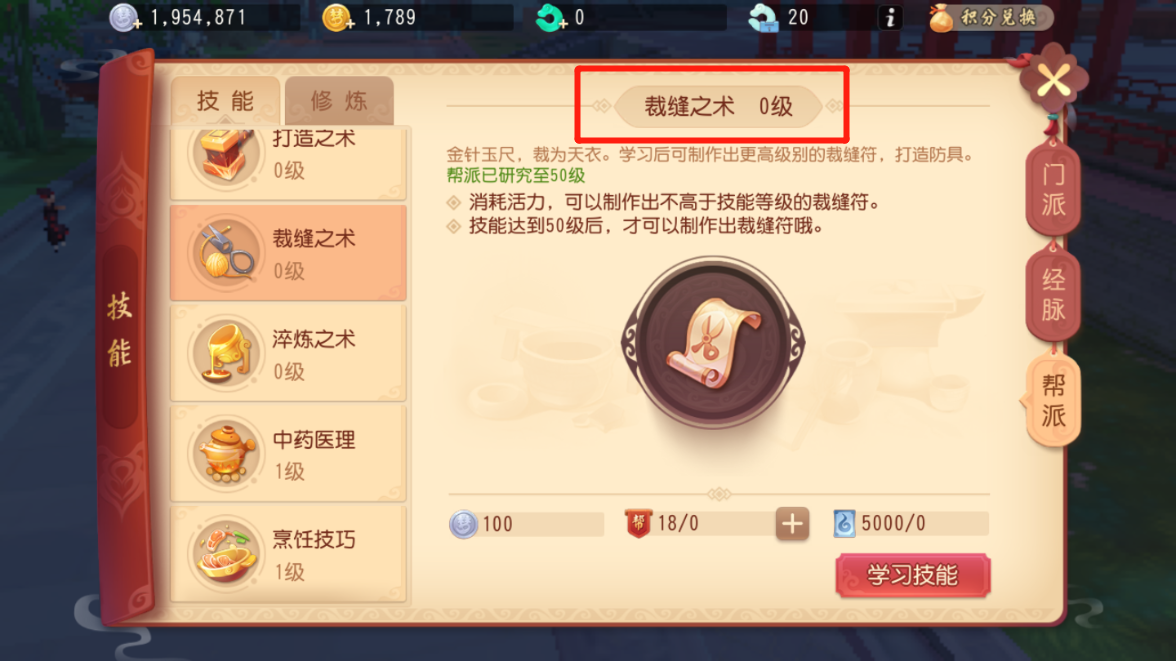The height and width of the screenshot is (661, 1176).
Task: Tap the tailoring scroll emblem
Action: (x=713, y=343)
